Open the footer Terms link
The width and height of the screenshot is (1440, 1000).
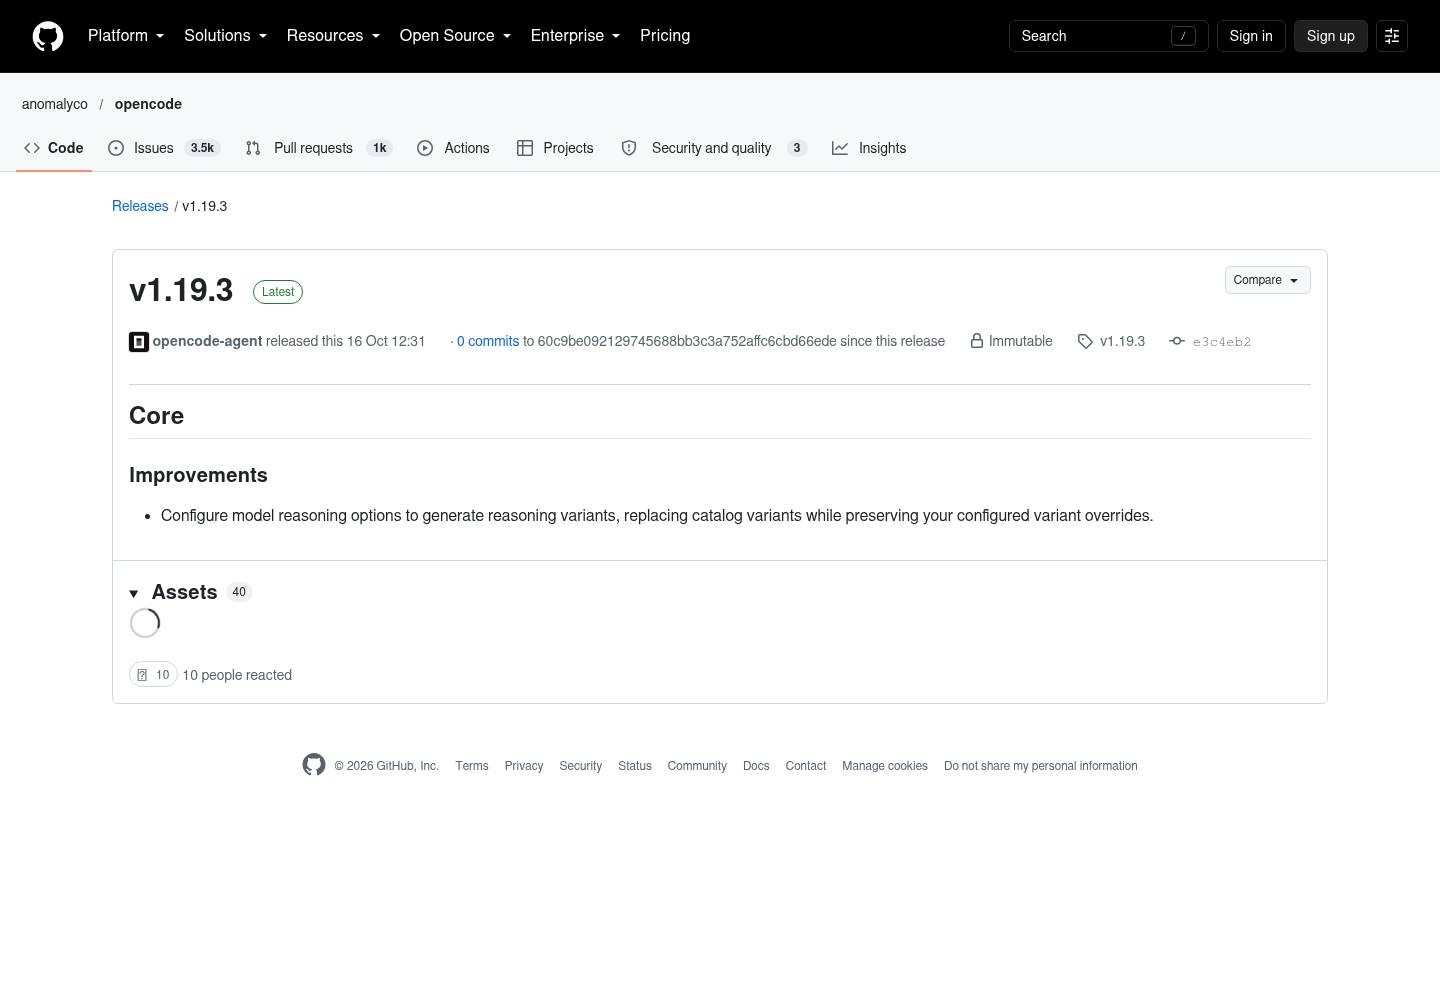(472, 766)
